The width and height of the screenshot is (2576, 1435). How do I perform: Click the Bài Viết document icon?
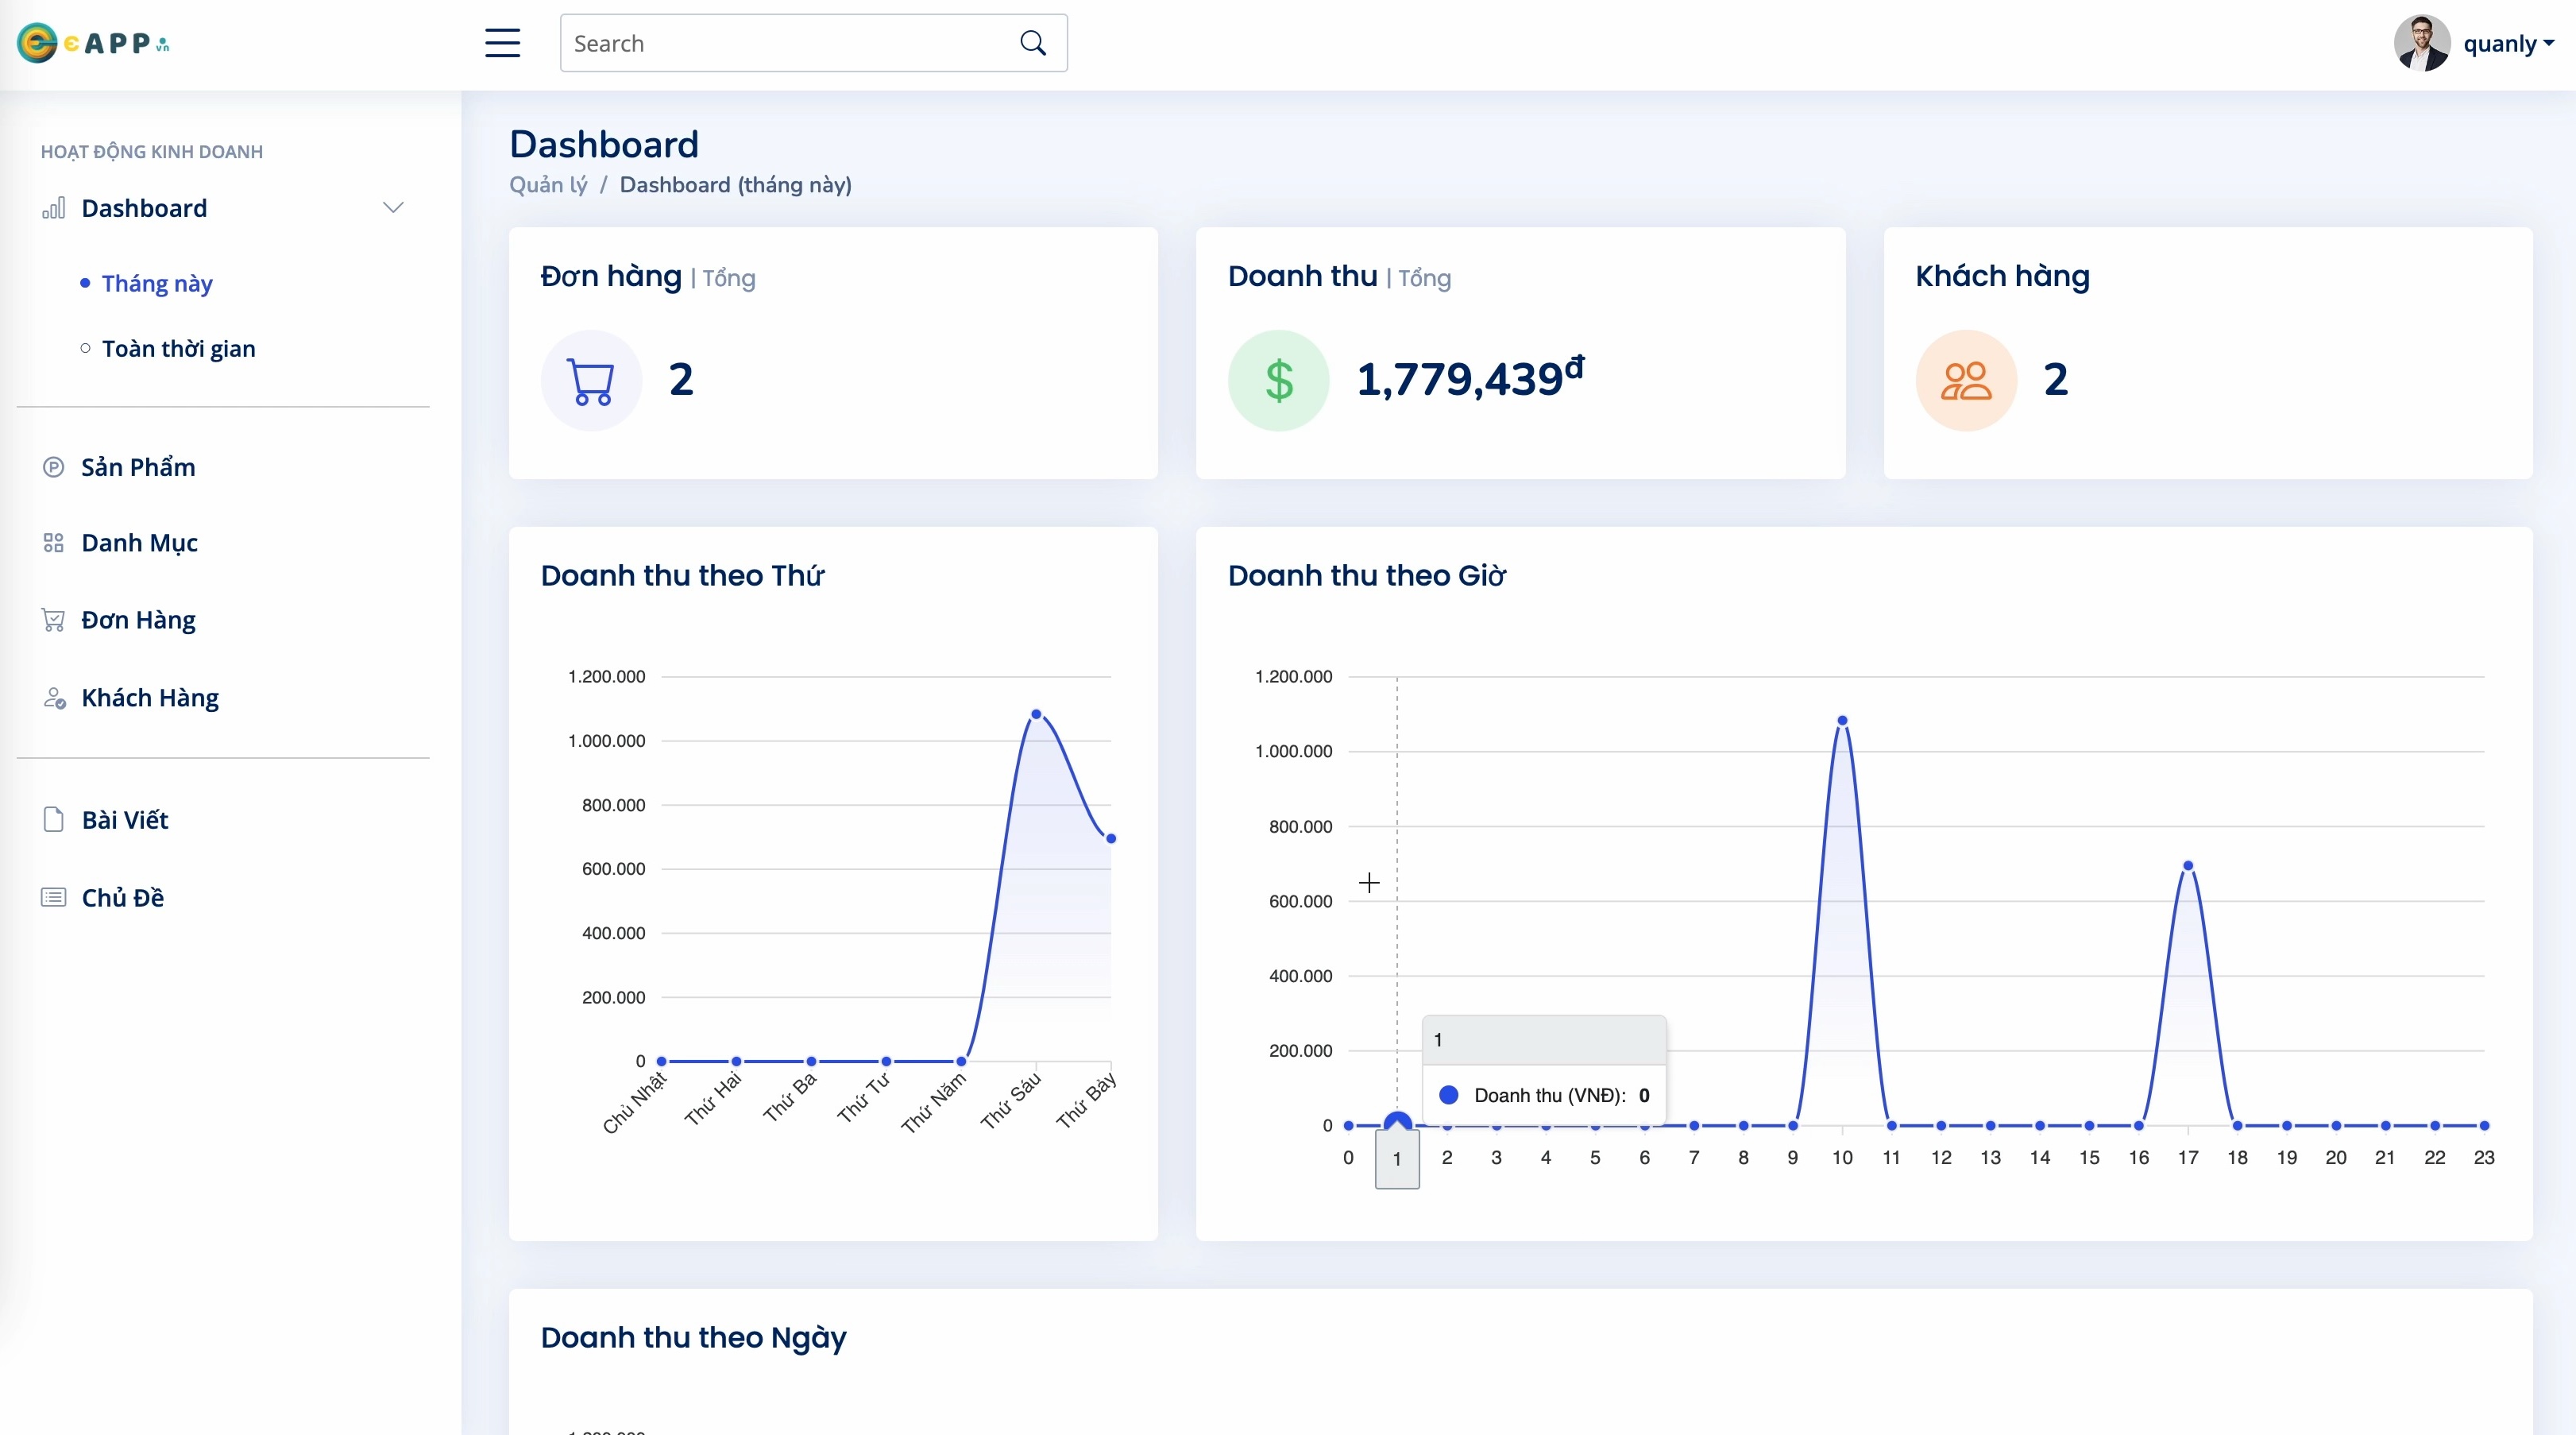point(54,820)
